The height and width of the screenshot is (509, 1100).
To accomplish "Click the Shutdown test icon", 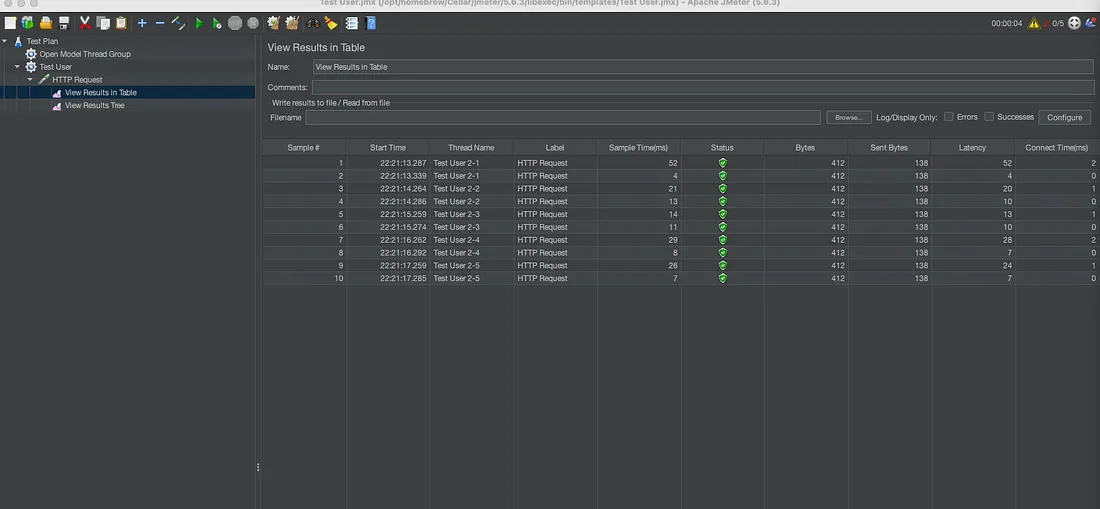I will point(253,23).
